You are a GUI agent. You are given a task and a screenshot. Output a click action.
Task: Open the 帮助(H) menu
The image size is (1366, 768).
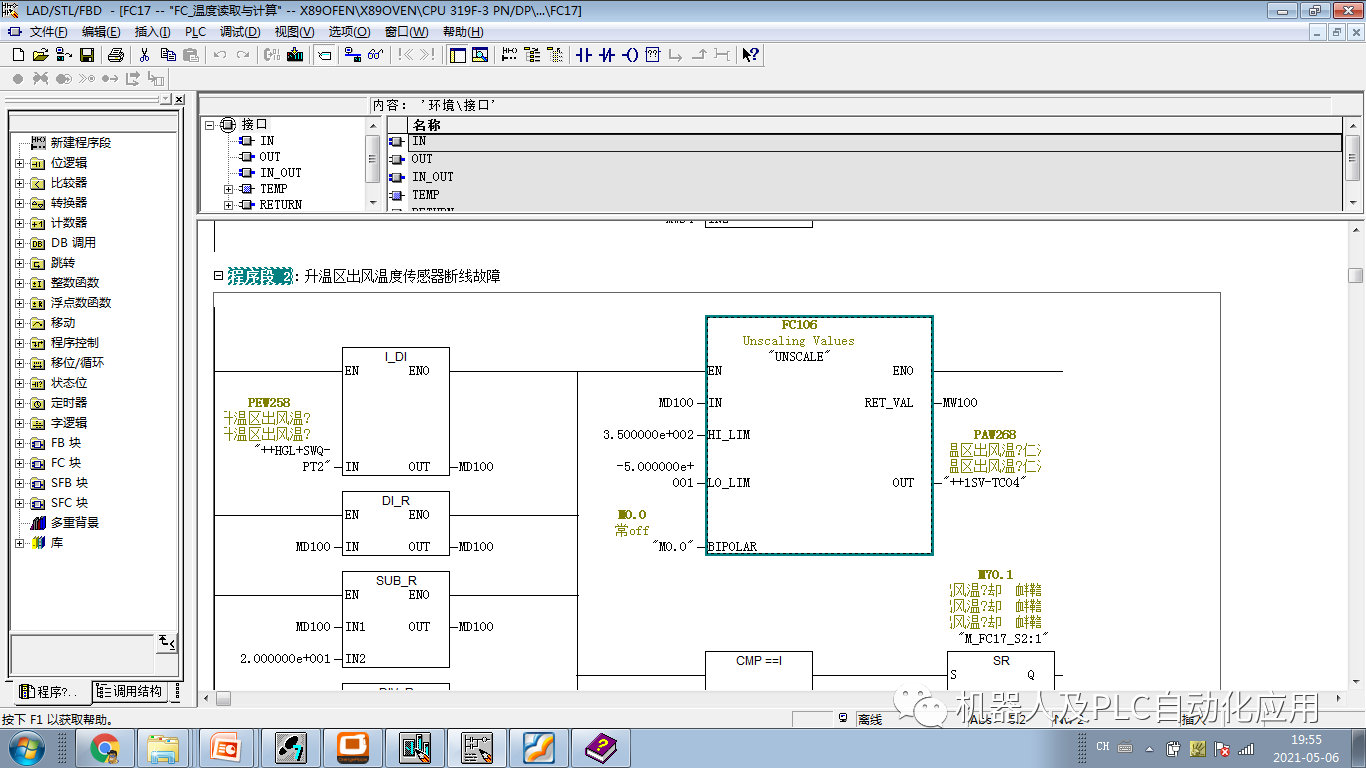[x=463, y=32]
